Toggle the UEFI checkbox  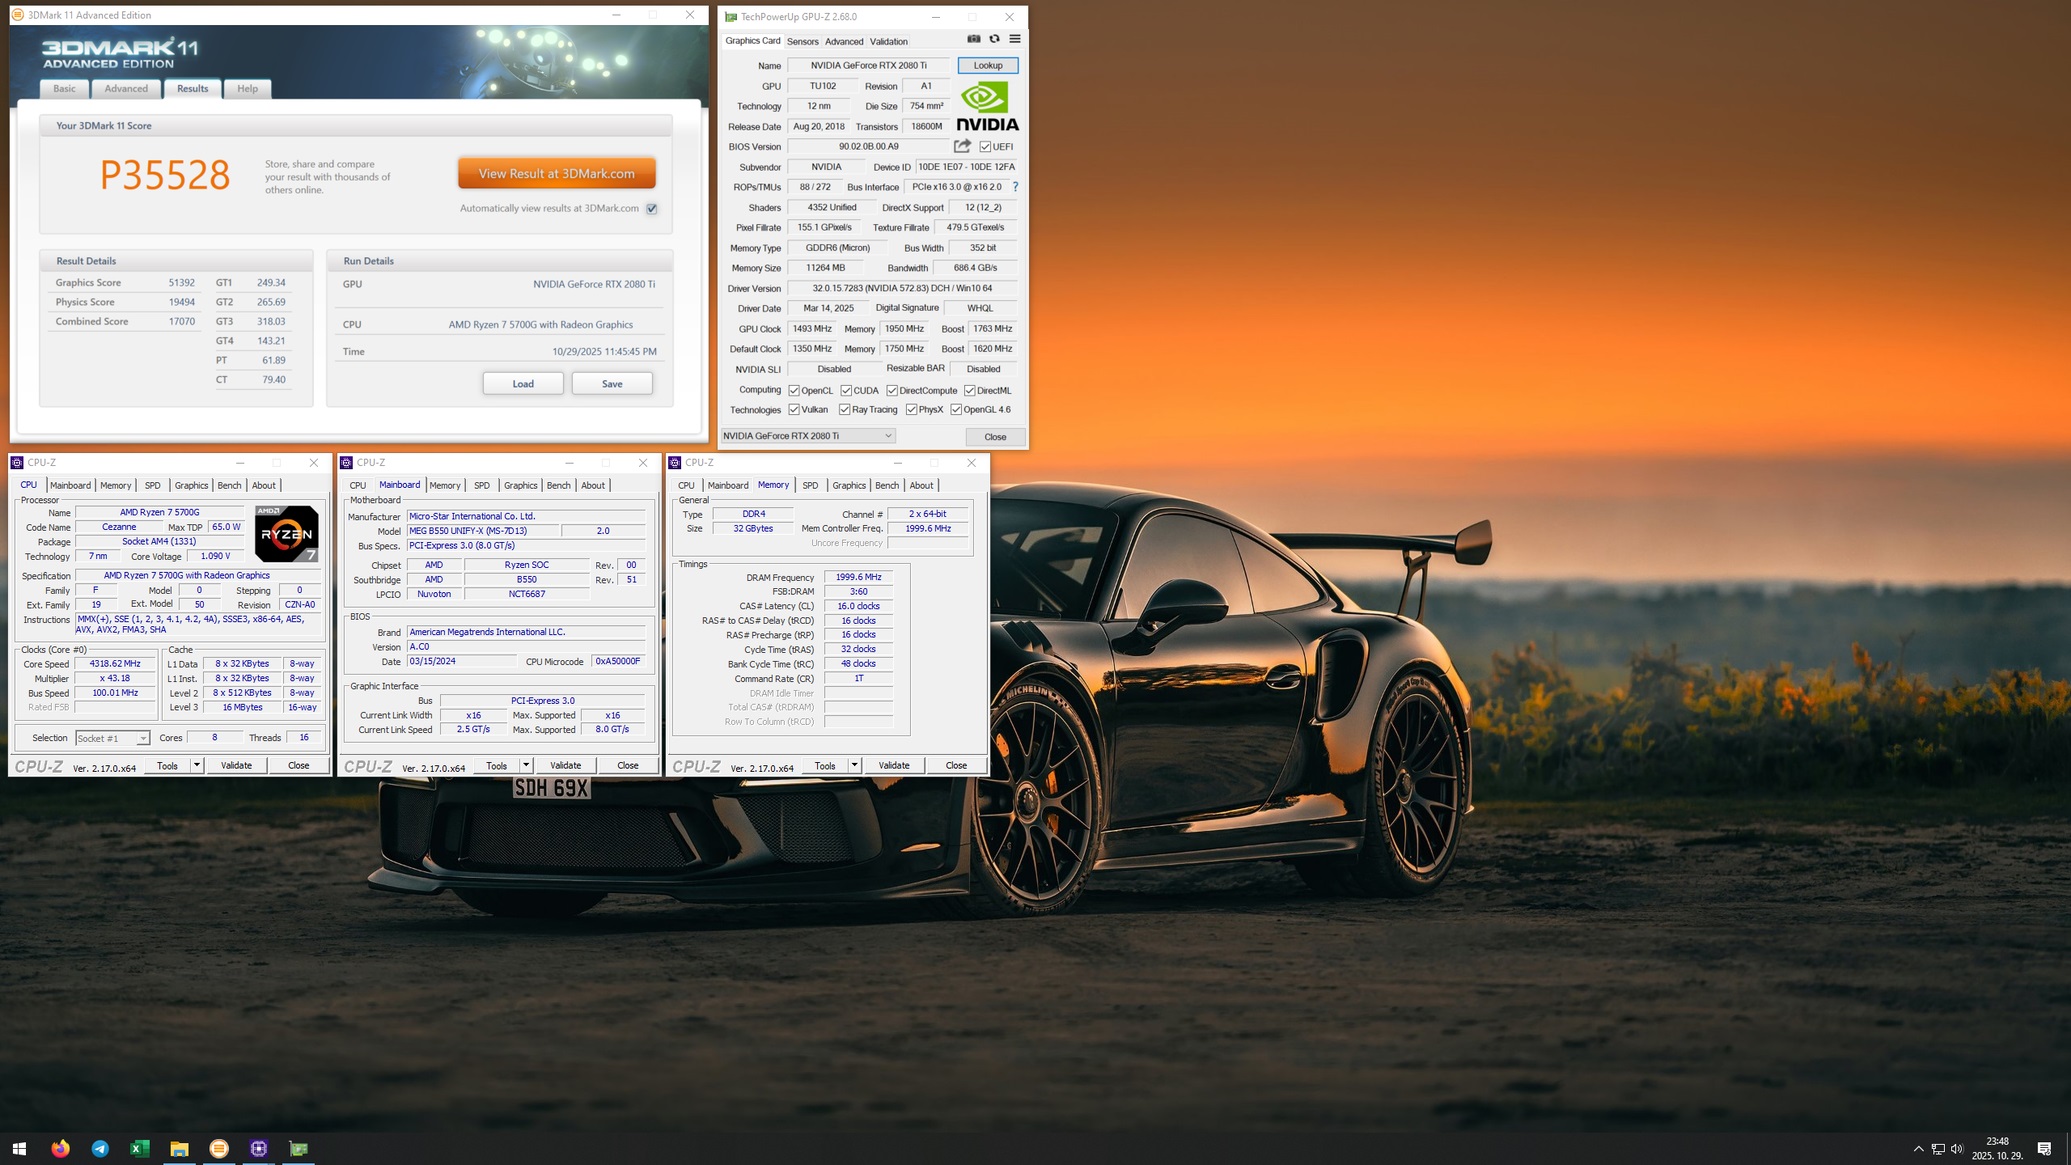pyautogui.click(x=985, y=147)
